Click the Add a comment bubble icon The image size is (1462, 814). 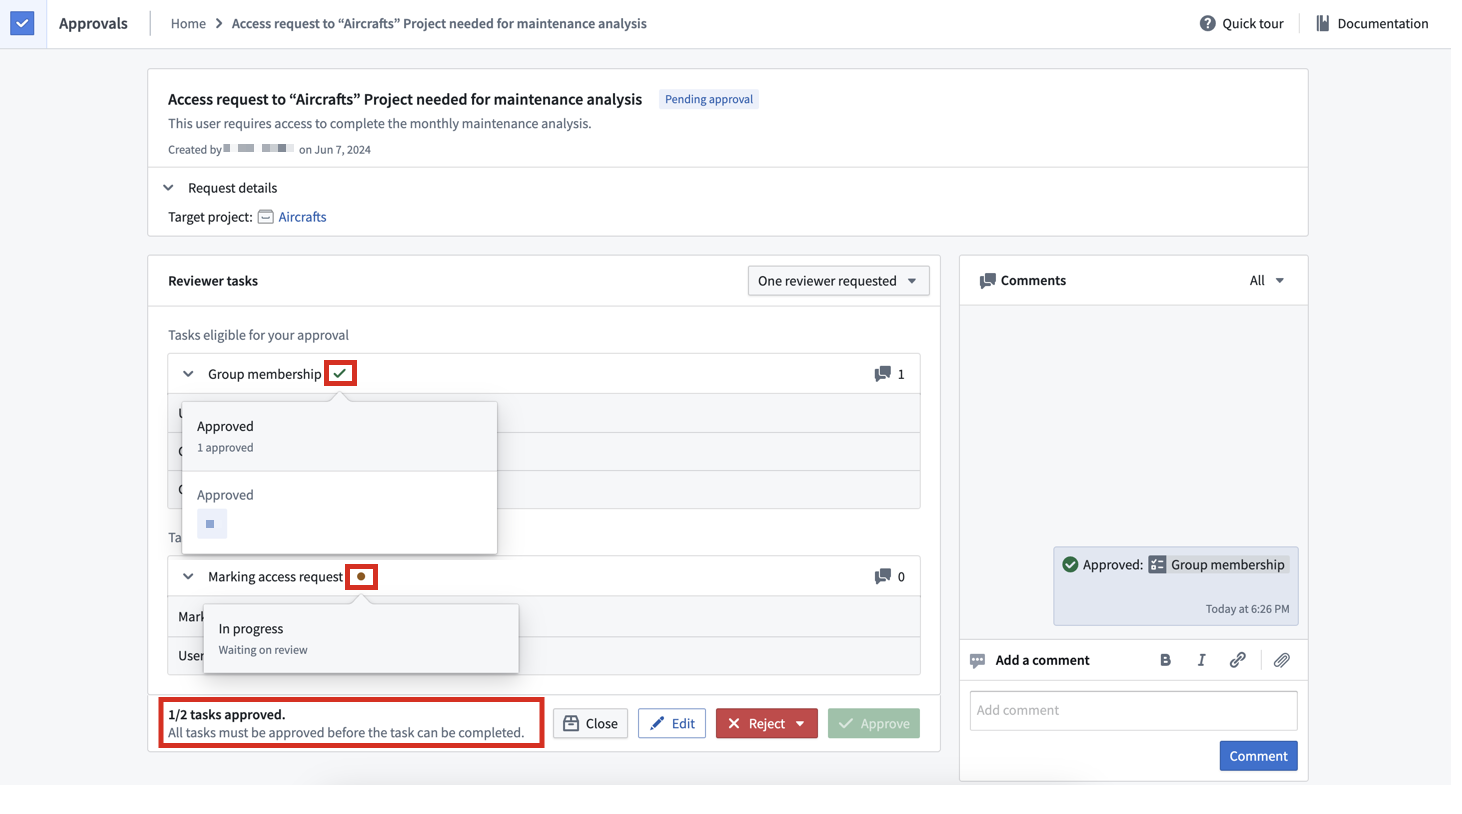click(977, 661)
